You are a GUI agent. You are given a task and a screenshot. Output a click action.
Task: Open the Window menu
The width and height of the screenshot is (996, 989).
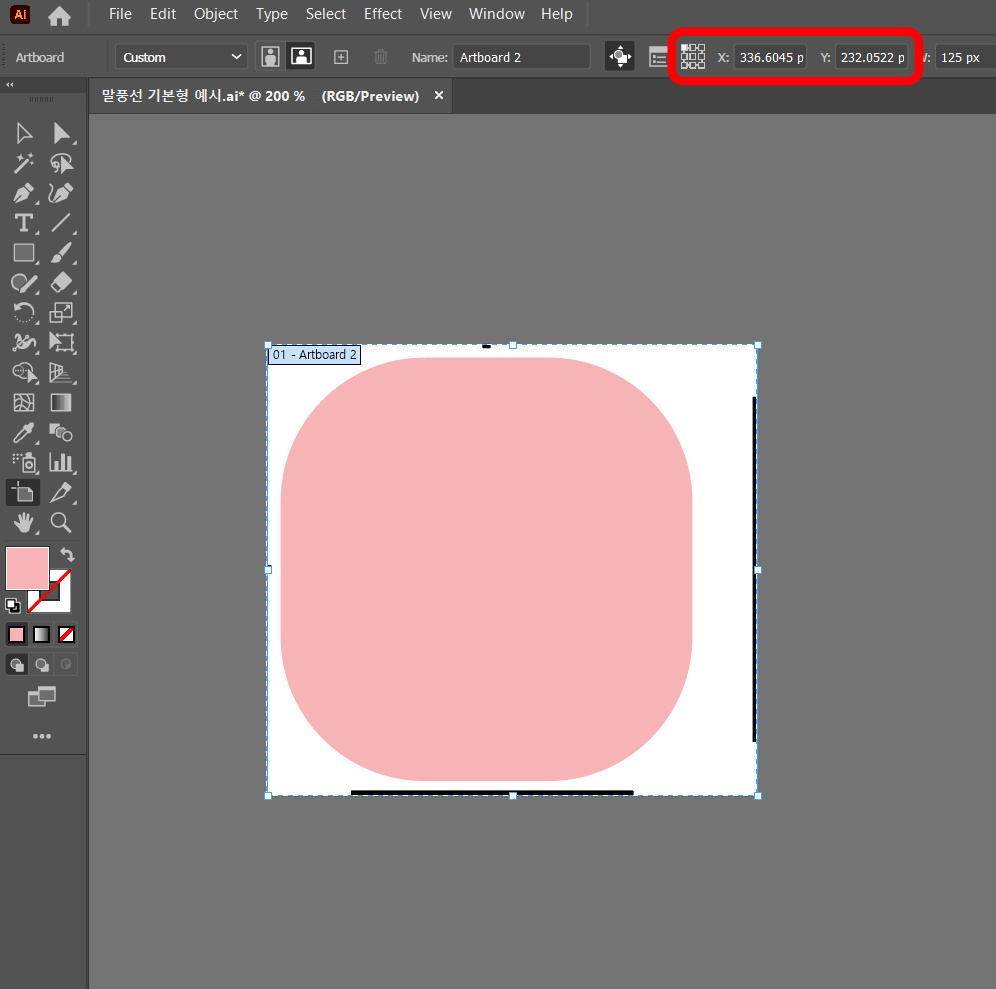pos(497,14)
